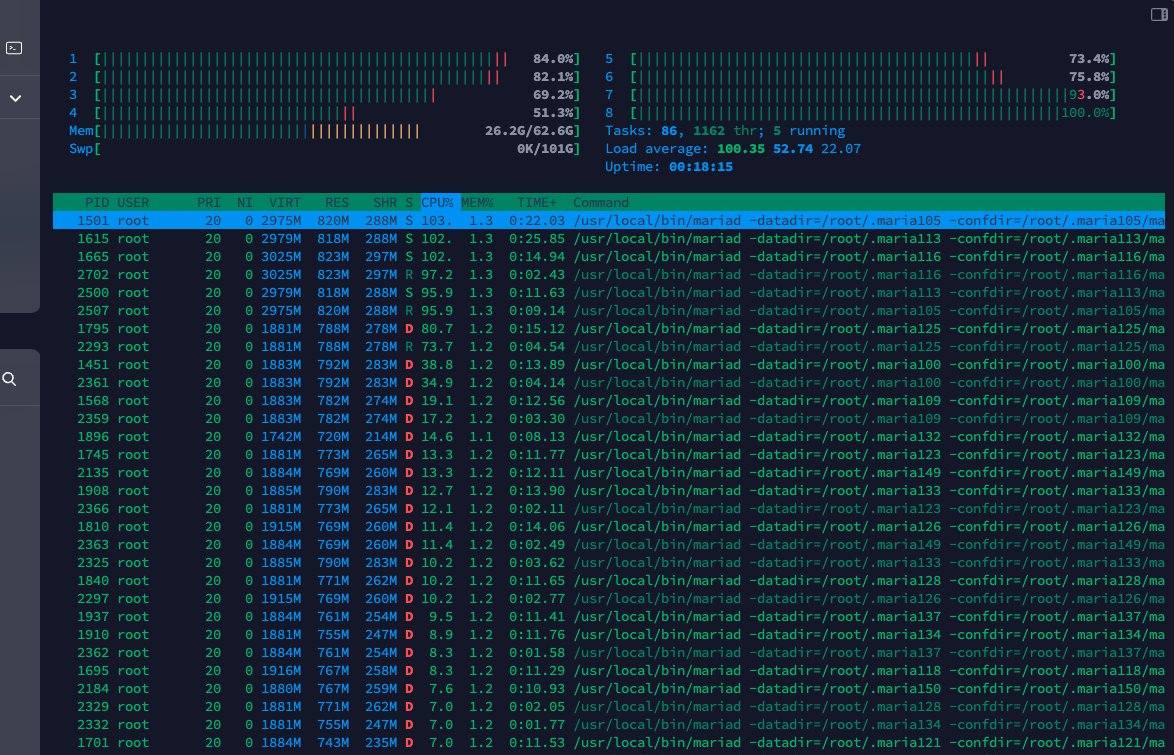The height and width of the screenshot is (755, 1174).
Task: Sort by the RES column header
Action: coord(337,202)
